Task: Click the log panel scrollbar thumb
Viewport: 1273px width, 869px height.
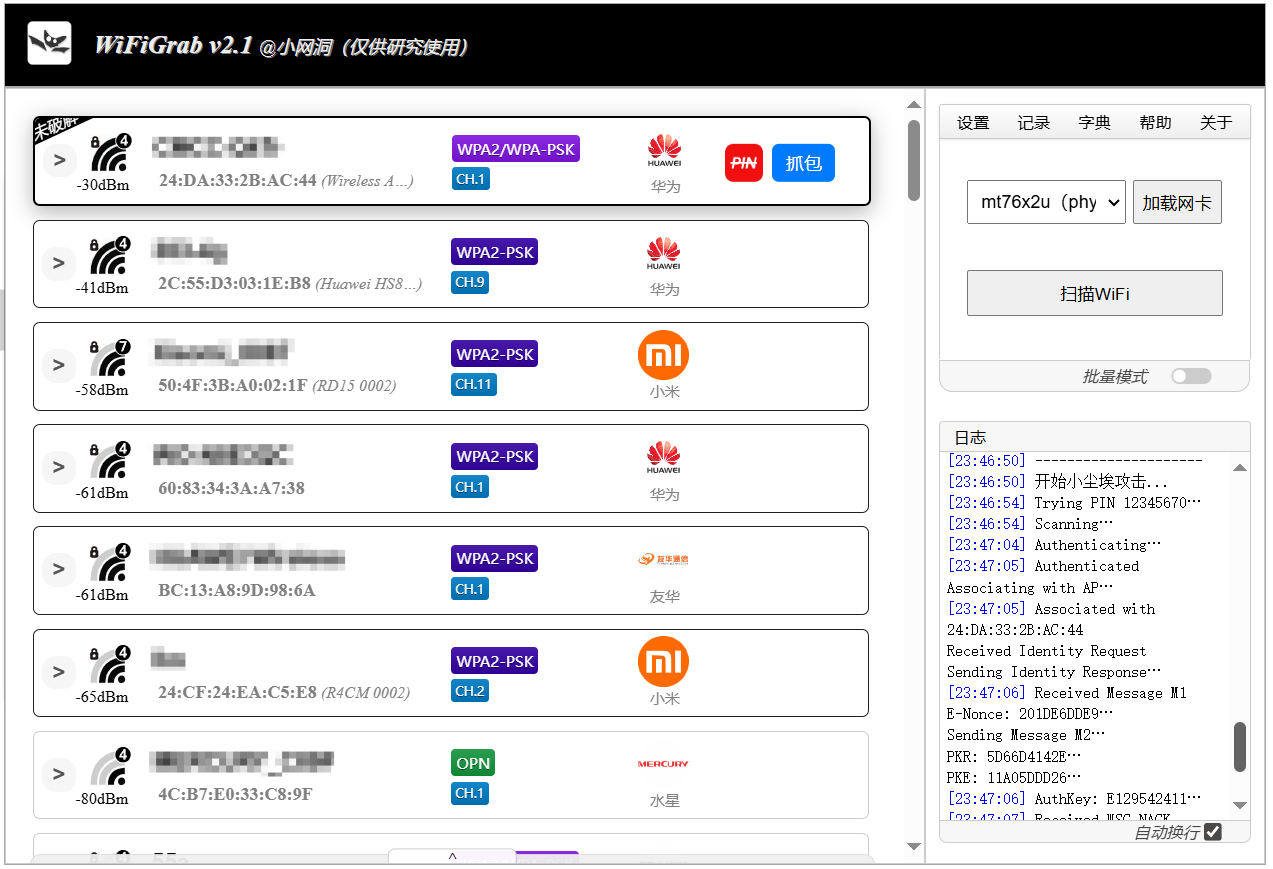Action: click(1240, 747)
